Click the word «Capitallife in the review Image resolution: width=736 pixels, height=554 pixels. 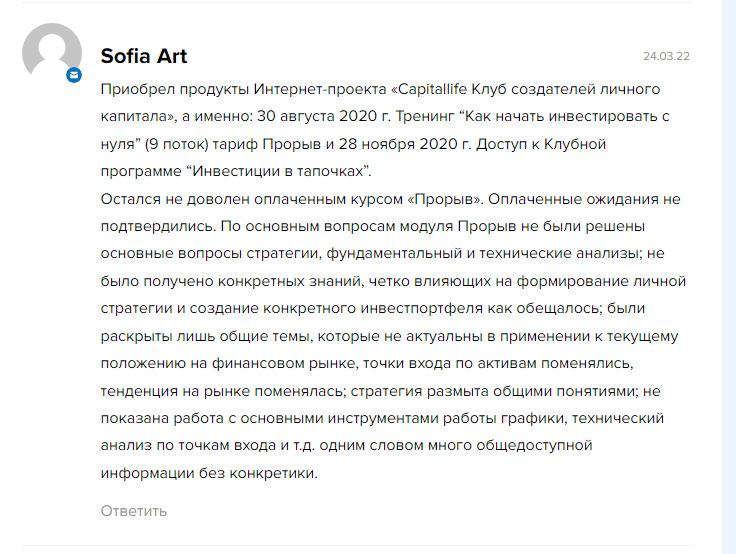pos(429,89)
